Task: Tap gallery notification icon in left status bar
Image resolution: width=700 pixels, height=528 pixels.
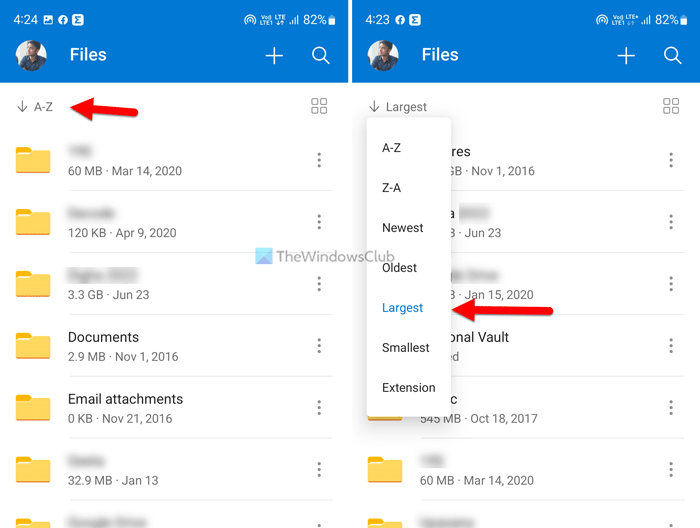Action: [48, 20]
